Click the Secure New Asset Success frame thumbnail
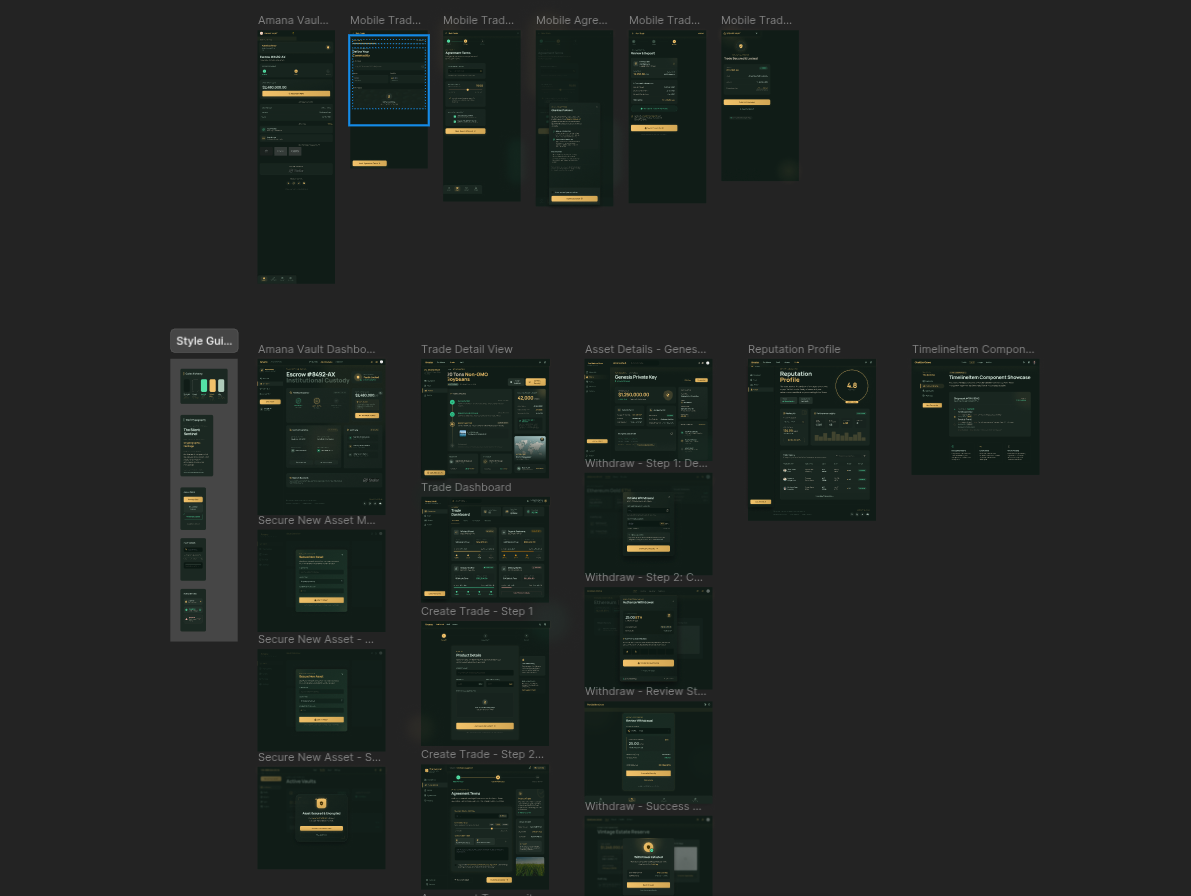 [x=321, y=818]
